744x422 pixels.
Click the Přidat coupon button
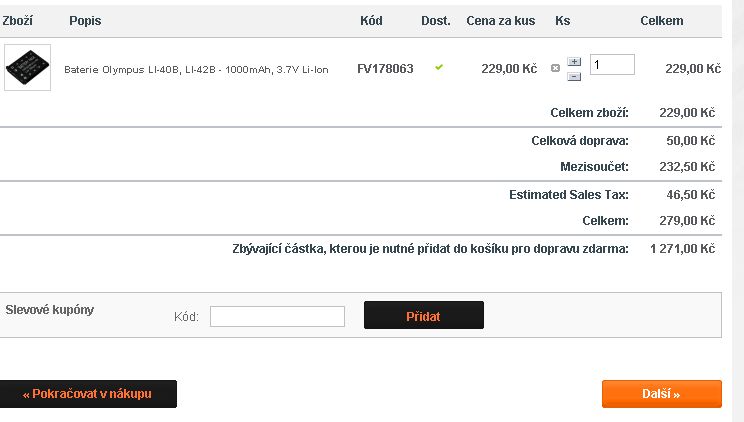(424, 315)
